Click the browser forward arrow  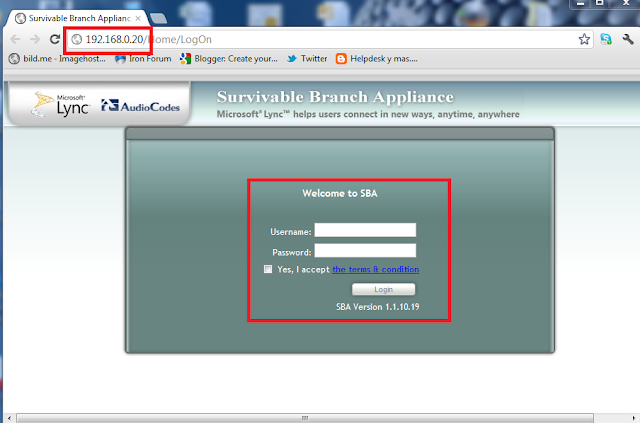tap(35, 39)
